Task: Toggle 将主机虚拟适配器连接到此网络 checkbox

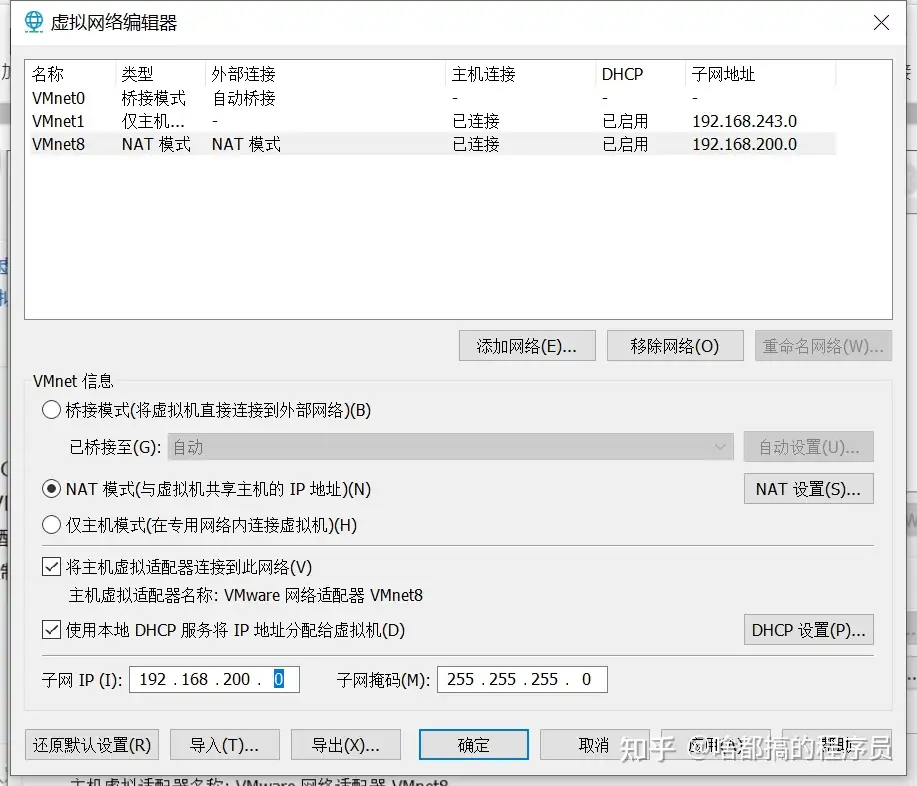Action: (x=51, y=567)
